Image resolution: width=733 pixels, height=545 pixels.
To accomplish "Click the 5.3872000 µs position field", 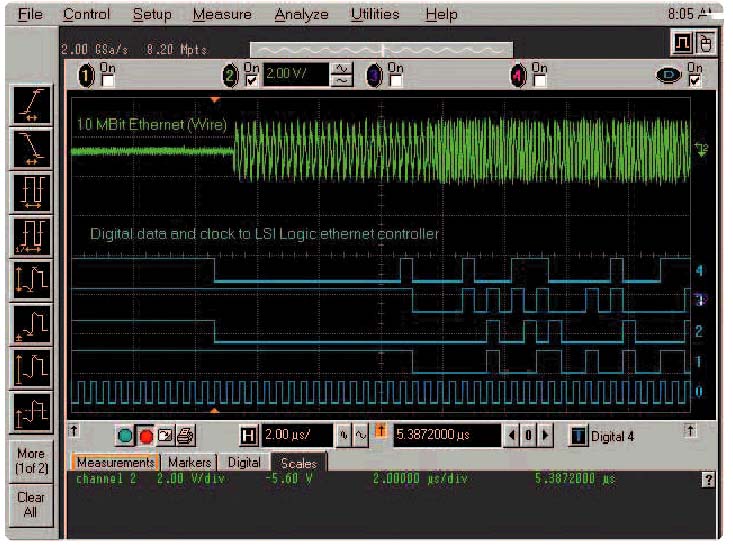I will (x=447, y=435).
